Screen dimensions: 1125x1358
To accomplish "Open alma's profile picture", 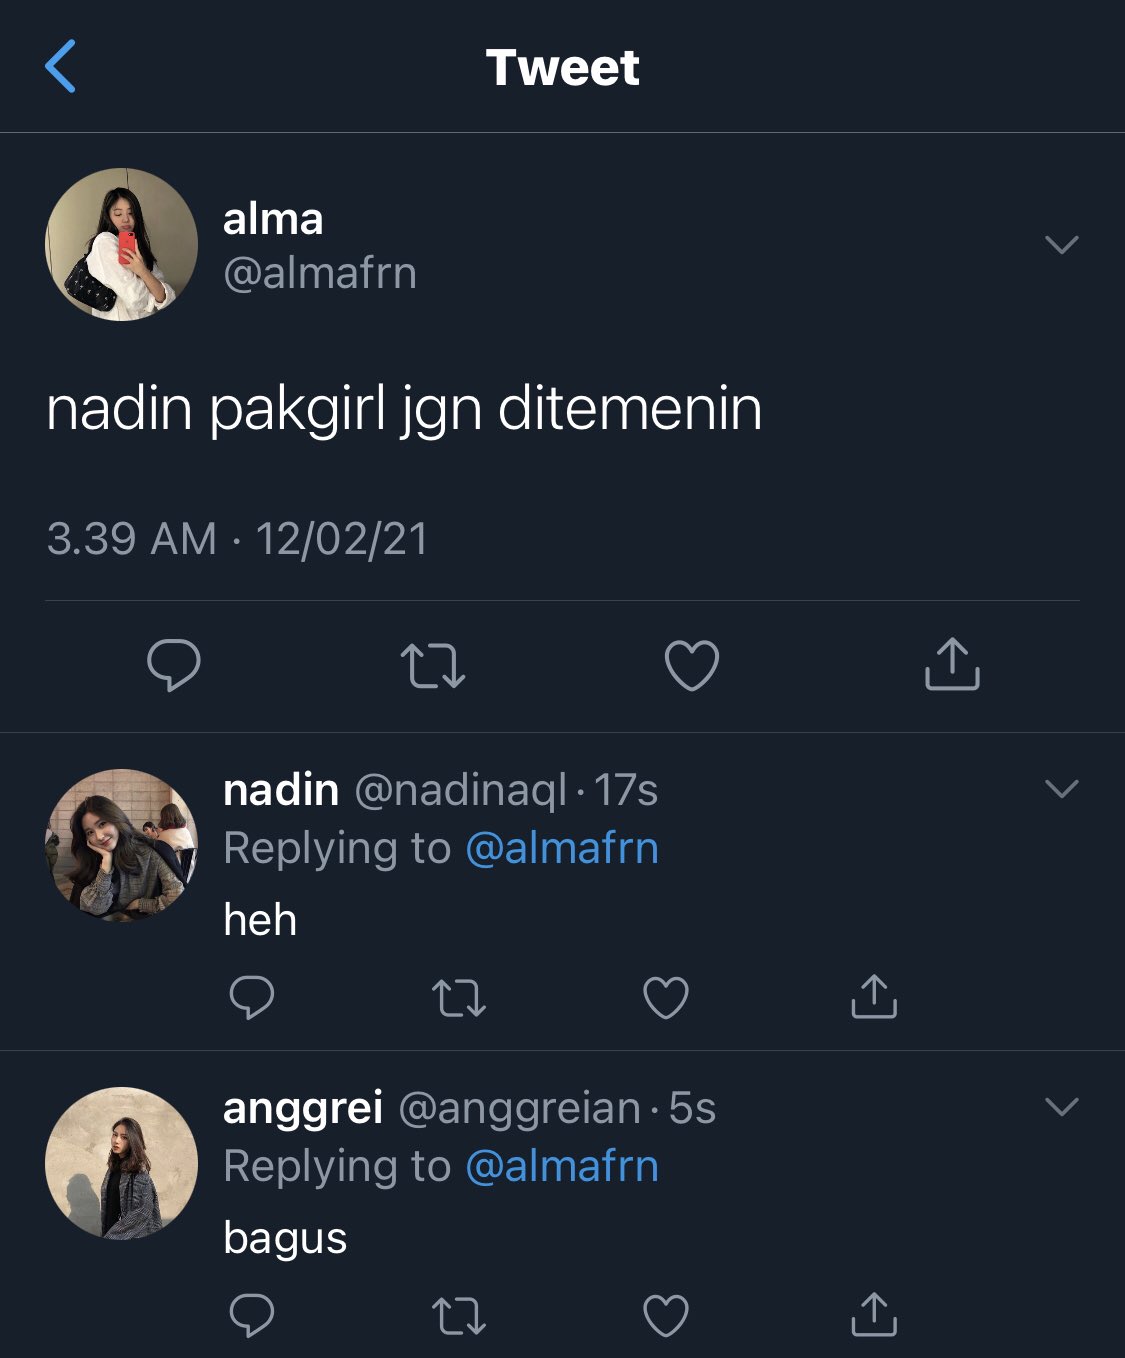I will [121, 244].
